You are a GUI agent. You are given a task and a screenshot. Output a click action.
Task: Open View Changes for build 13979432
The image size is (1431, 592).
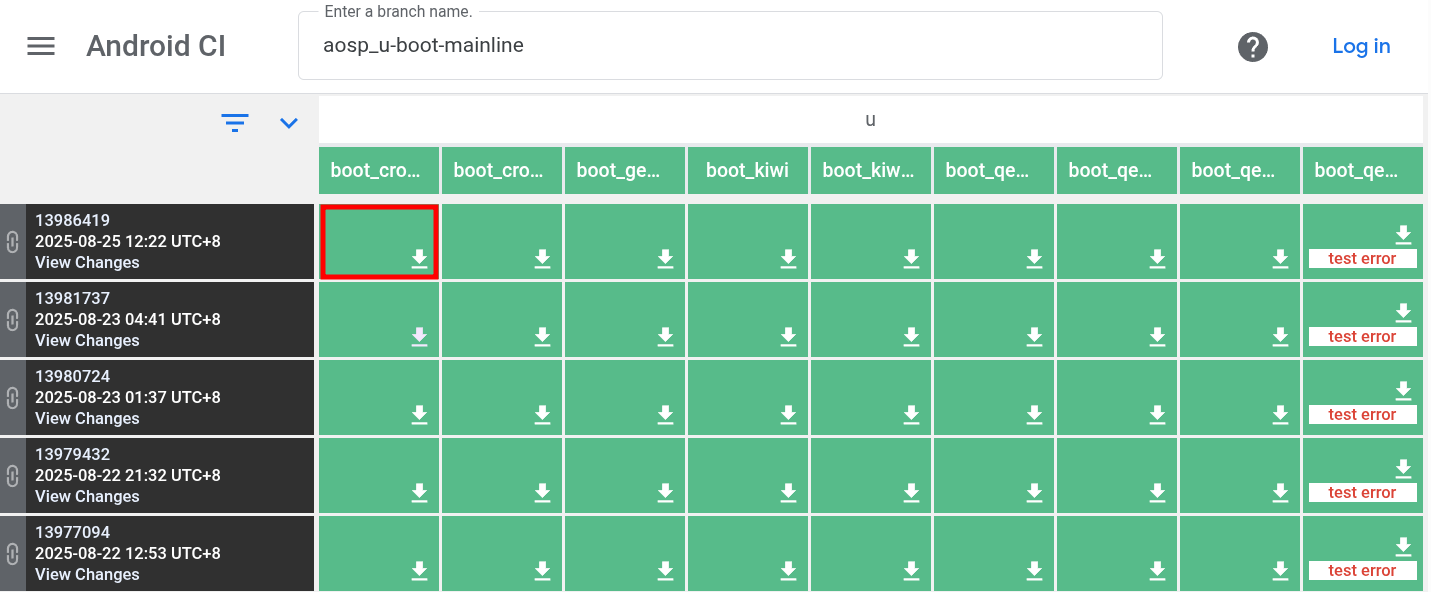[x=87, y=497]
